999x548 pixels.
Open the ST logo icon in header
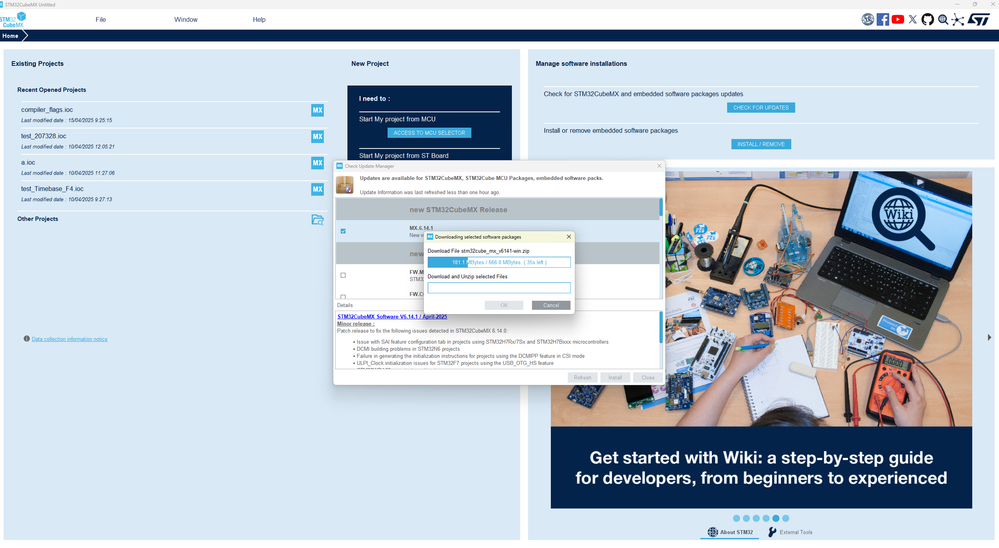point(979,20)
